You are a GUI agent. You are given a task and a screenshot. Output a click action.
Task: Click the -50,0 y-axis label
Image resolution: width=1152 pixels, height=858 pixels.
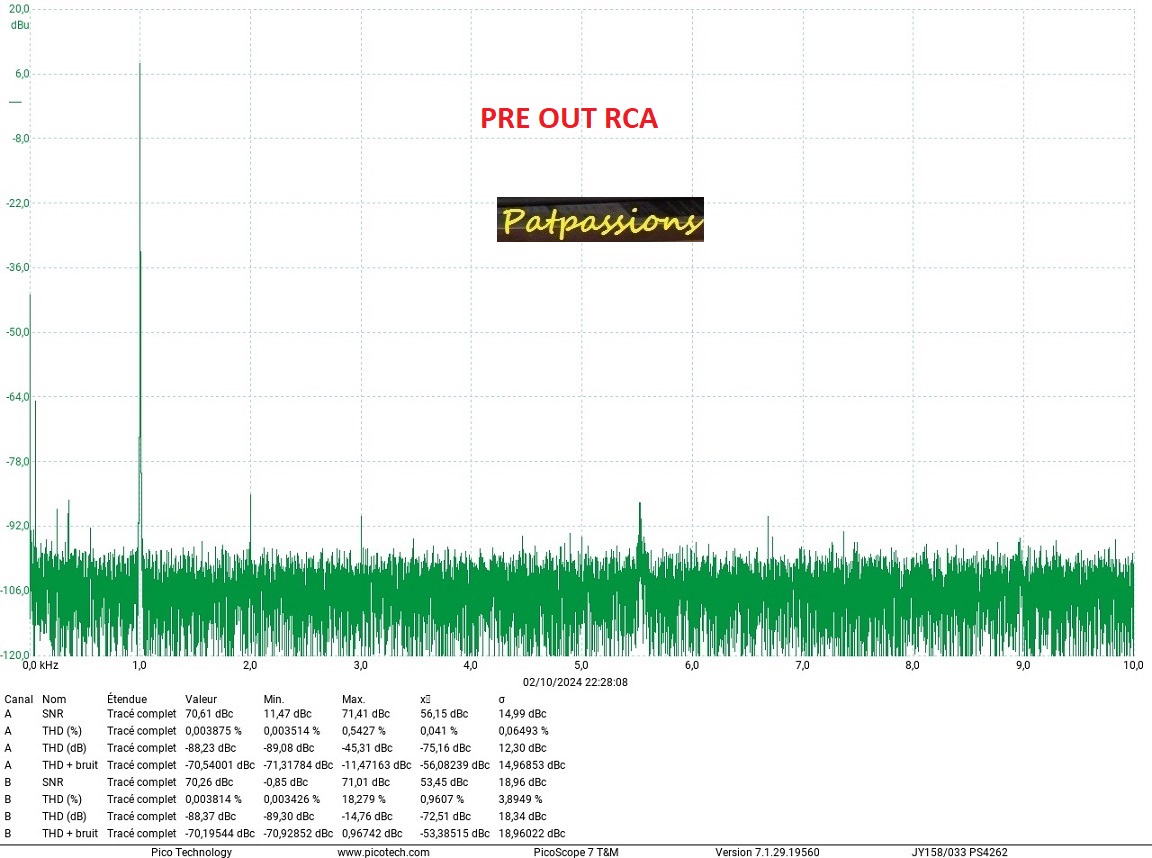point(20,332)
